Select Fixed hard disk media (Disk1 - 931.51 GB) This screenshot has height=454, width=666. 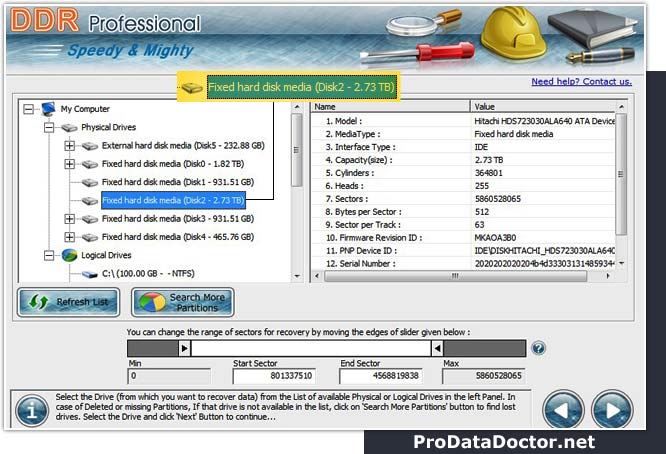coord(178,182)
